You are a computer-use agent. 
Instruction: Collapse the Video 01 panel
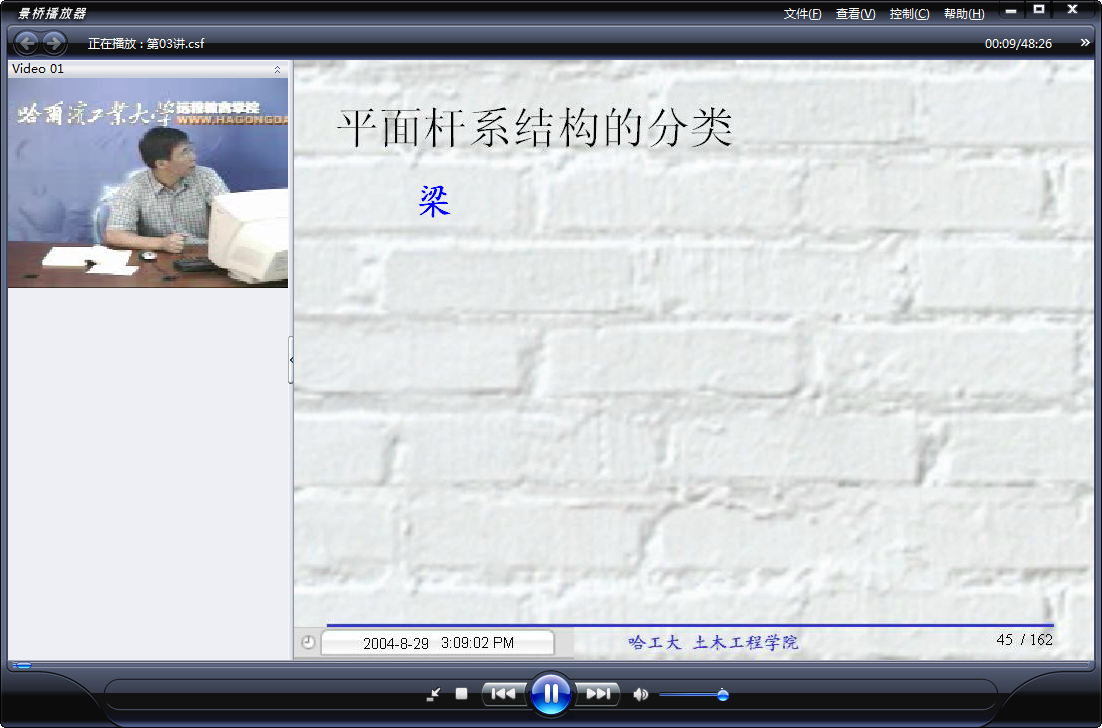(277, 69)
